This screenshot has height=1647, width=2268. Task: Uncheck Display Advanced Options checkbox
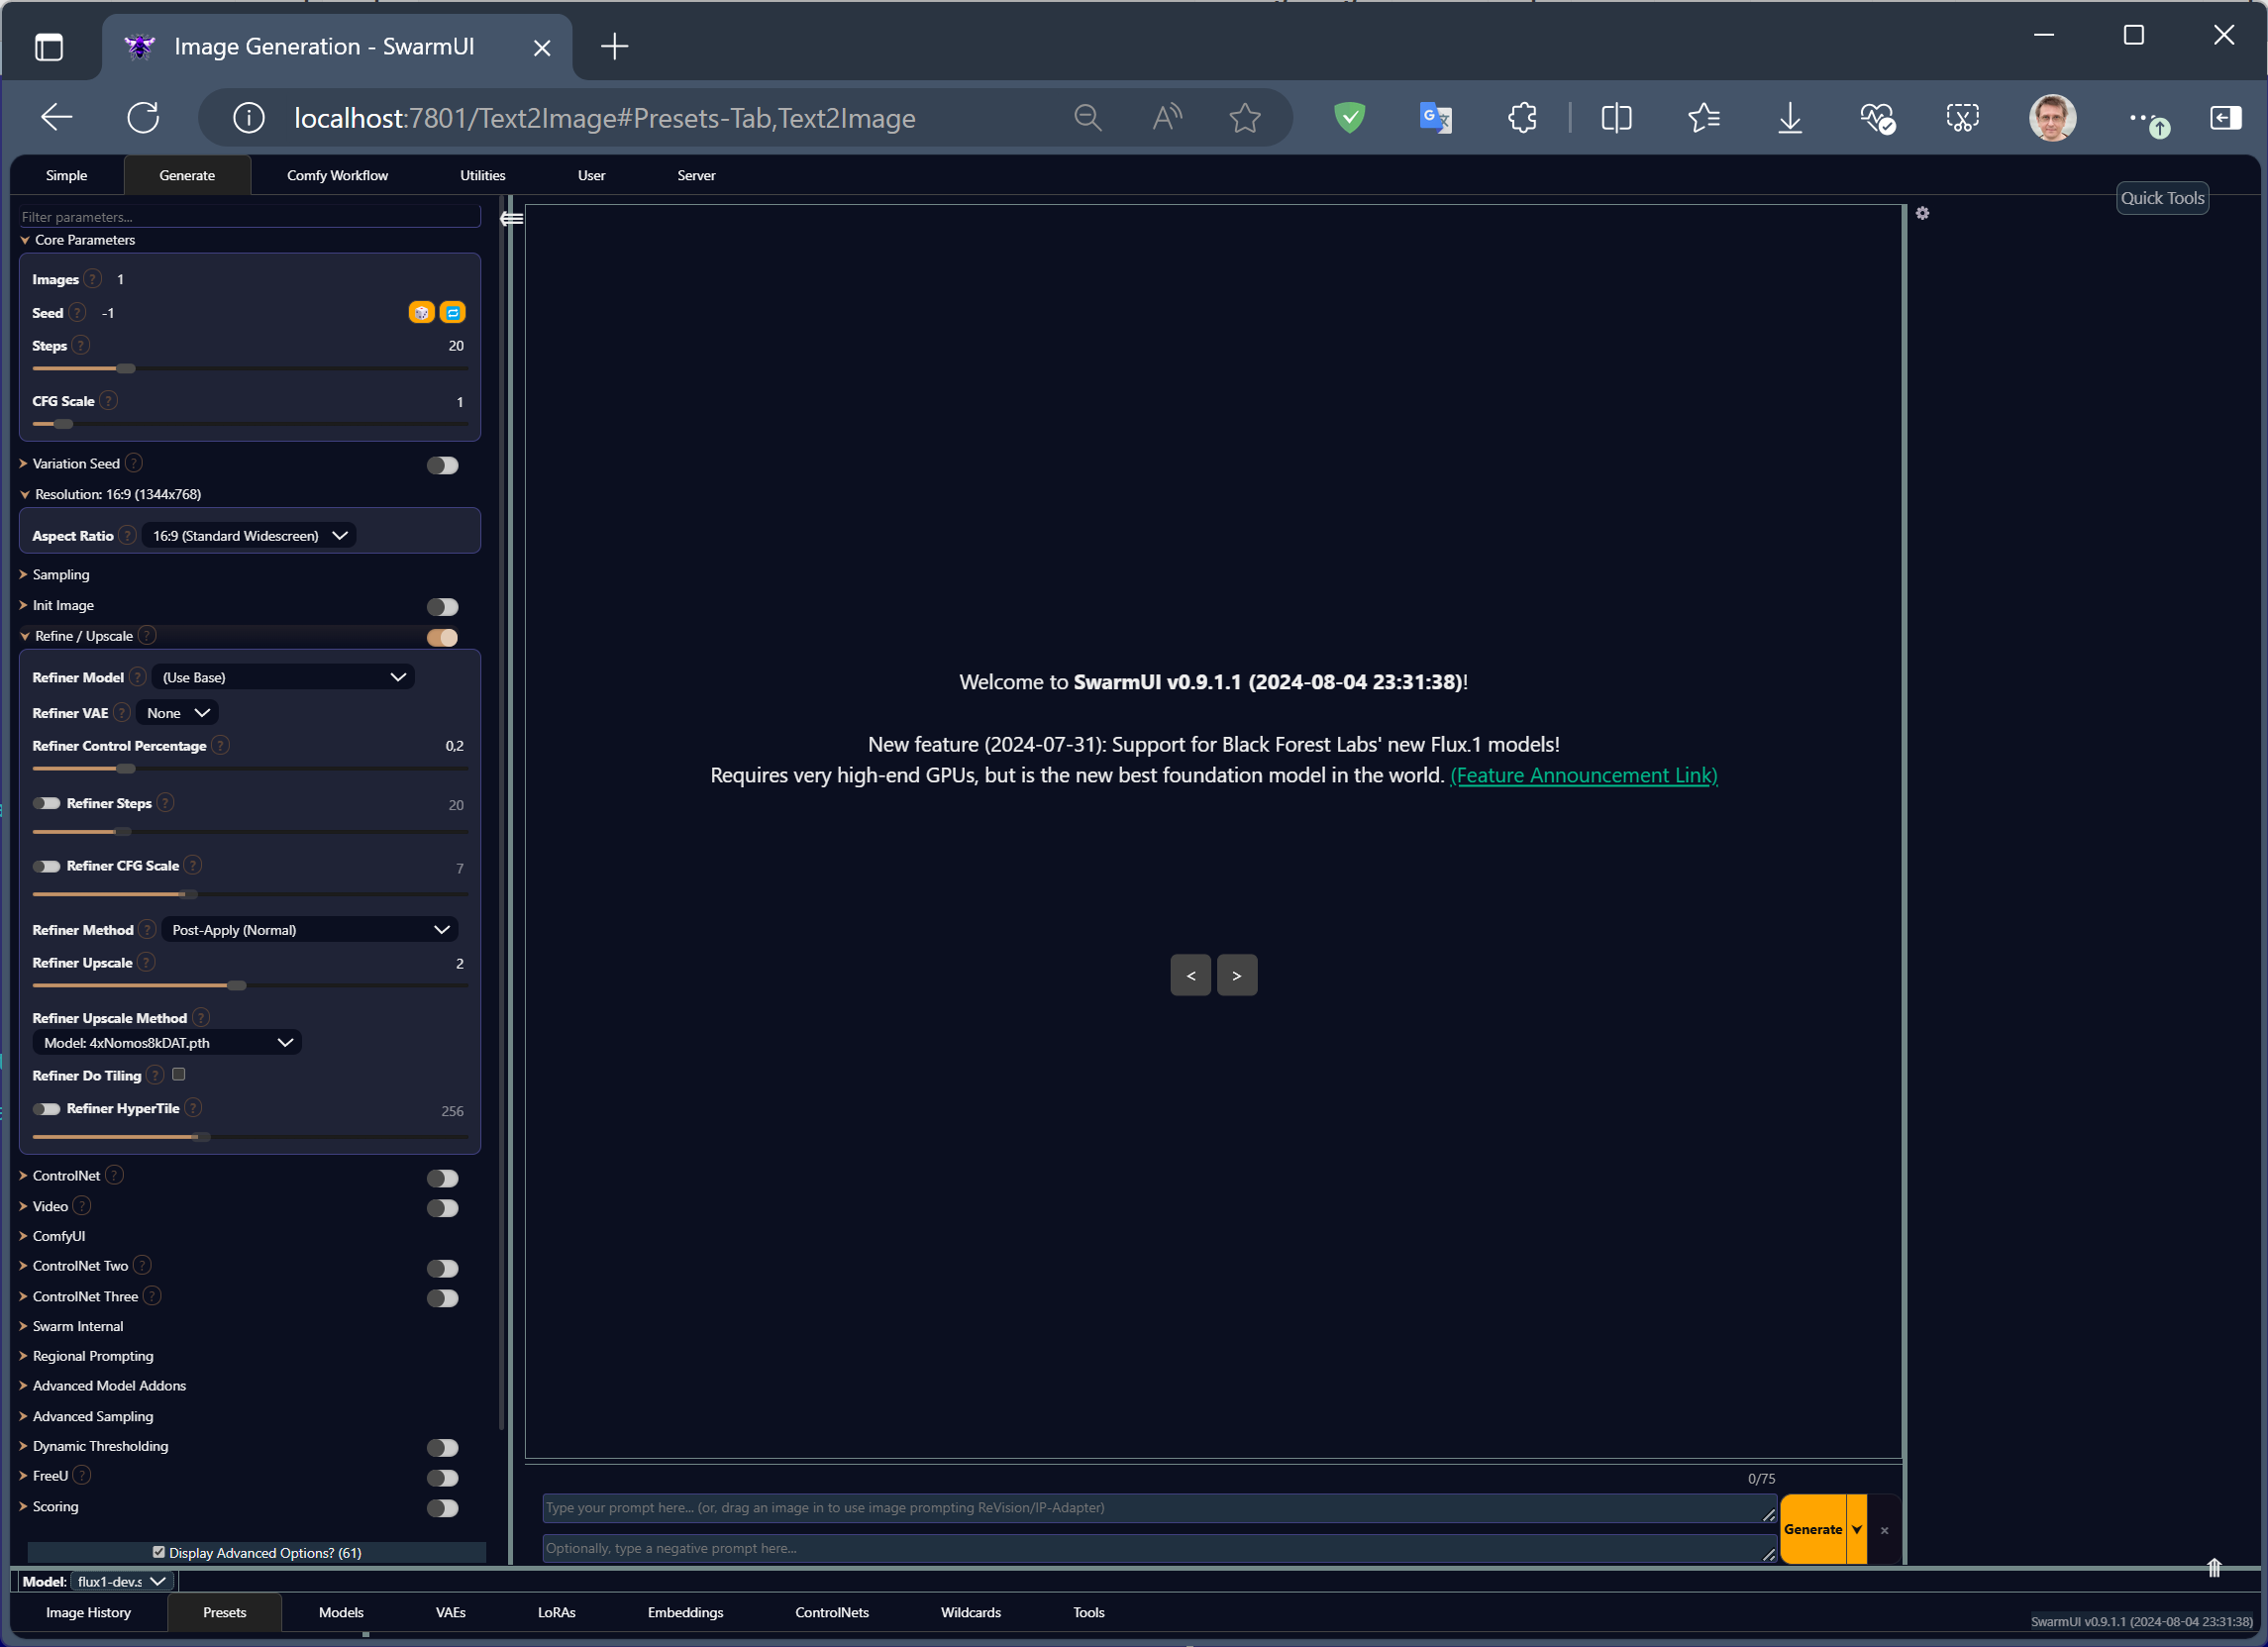[158, 1553]
